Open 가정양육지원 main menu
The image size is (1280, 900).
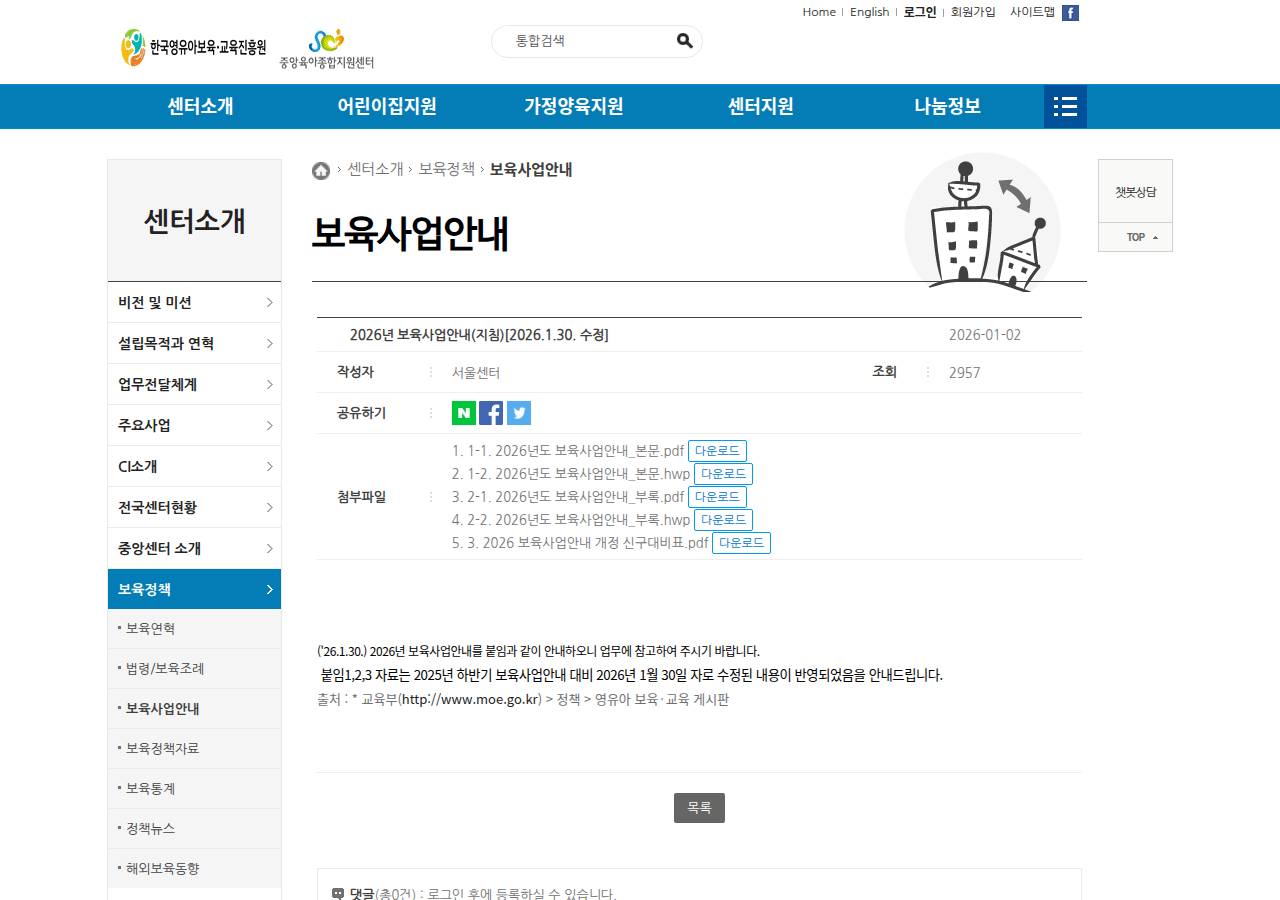point(574,106)
